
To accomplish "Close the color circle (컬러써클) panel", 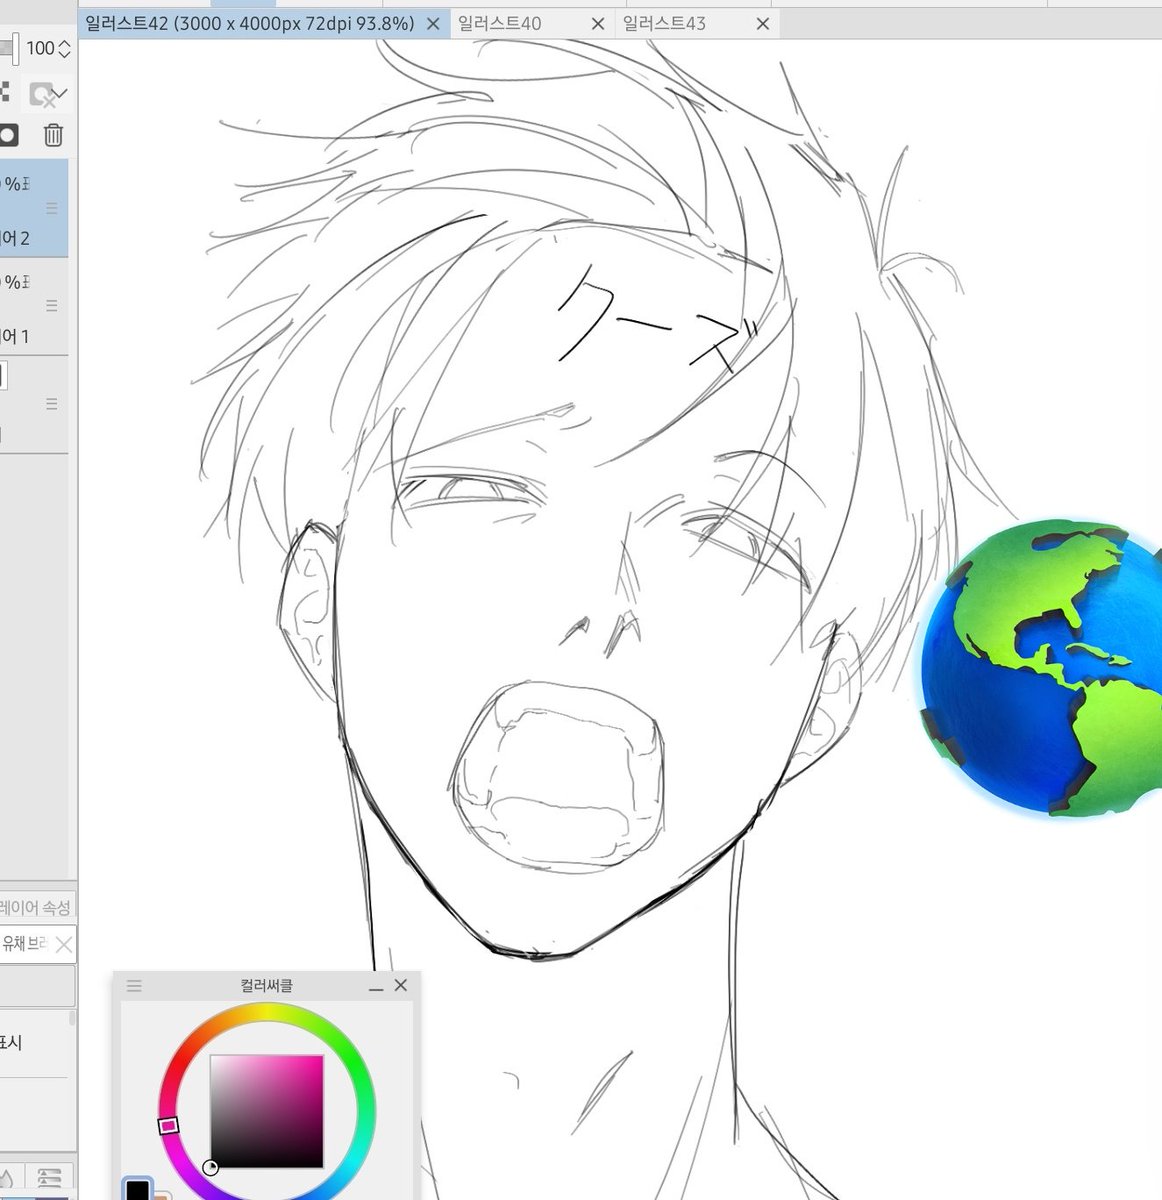I will pyautogui.click(x=401, y=985).
